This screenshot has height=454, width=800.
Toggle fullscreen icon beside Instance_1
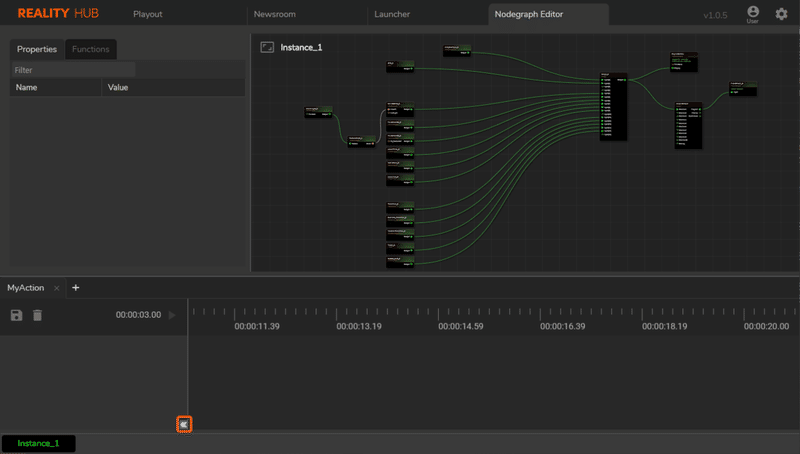(267, 47)
